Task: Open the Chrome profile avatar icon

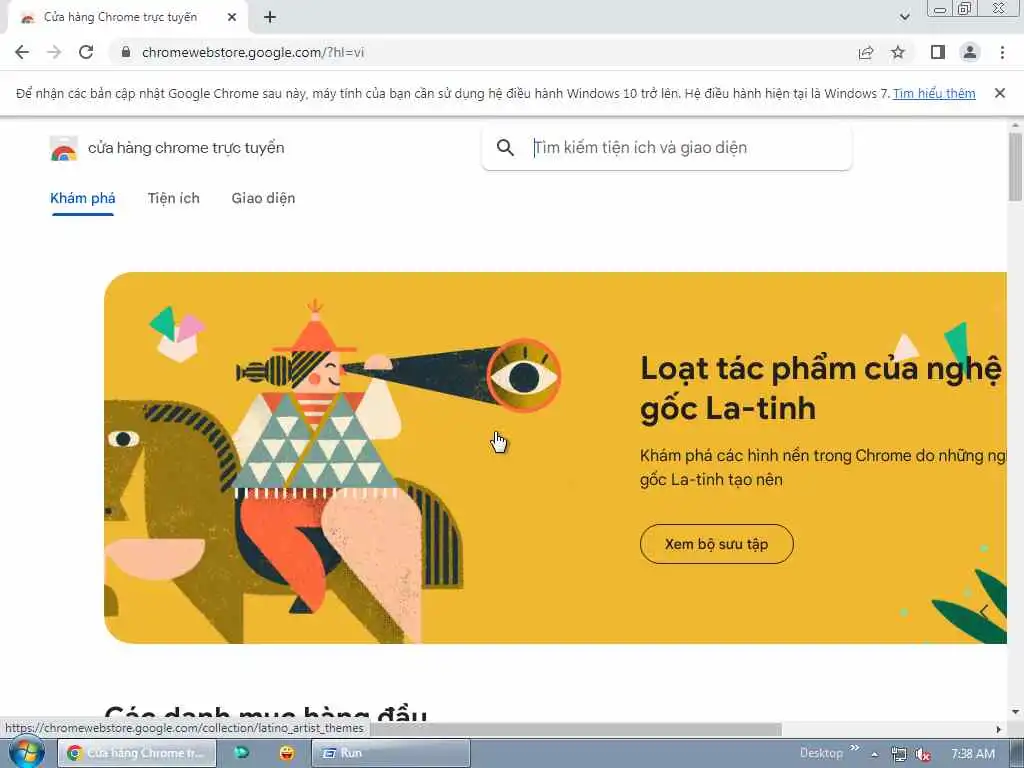Action: pyautogui.click(x=970, y=52)
